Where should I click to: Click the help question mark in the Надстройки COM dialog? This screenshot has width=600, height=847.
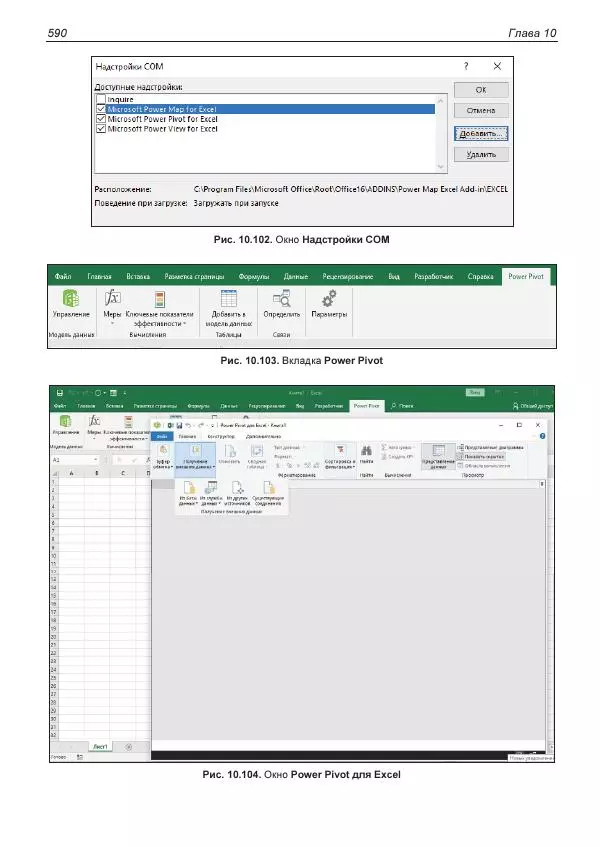(466, 66)
